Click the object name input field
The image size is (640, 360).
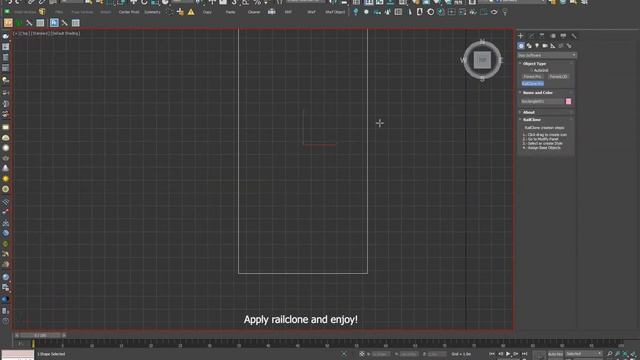point(542,101)
